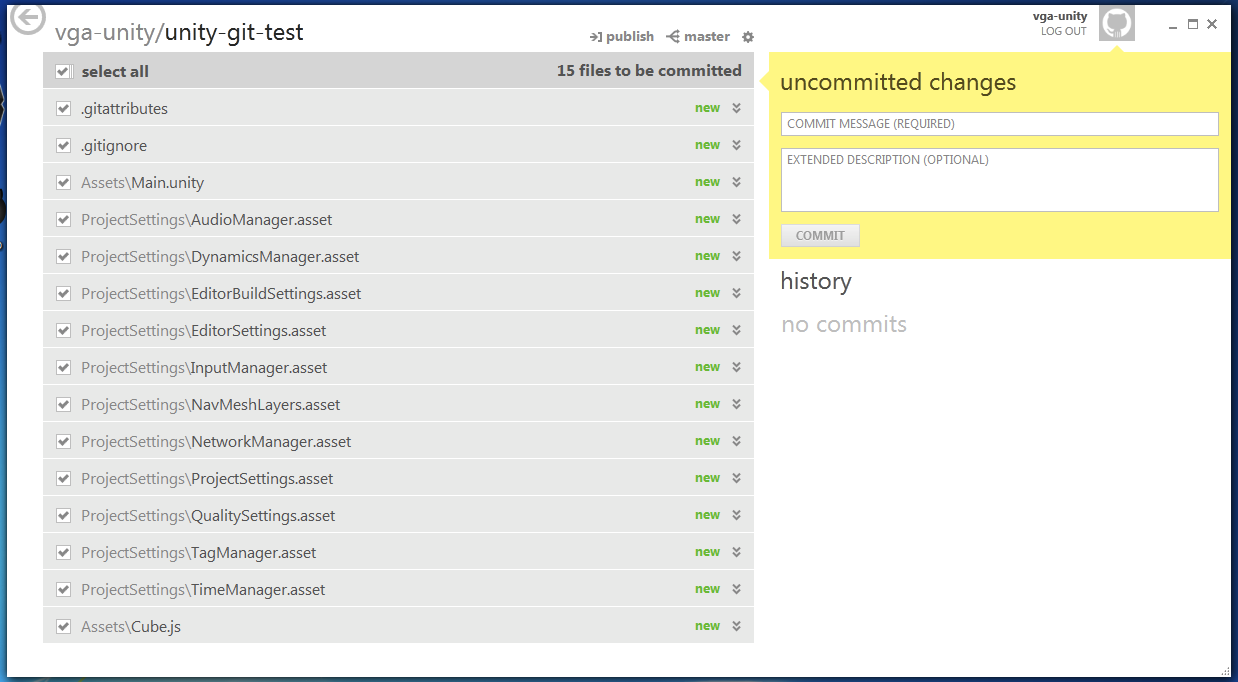
Task: Open the repository settings gear
Action: (748, 37)
